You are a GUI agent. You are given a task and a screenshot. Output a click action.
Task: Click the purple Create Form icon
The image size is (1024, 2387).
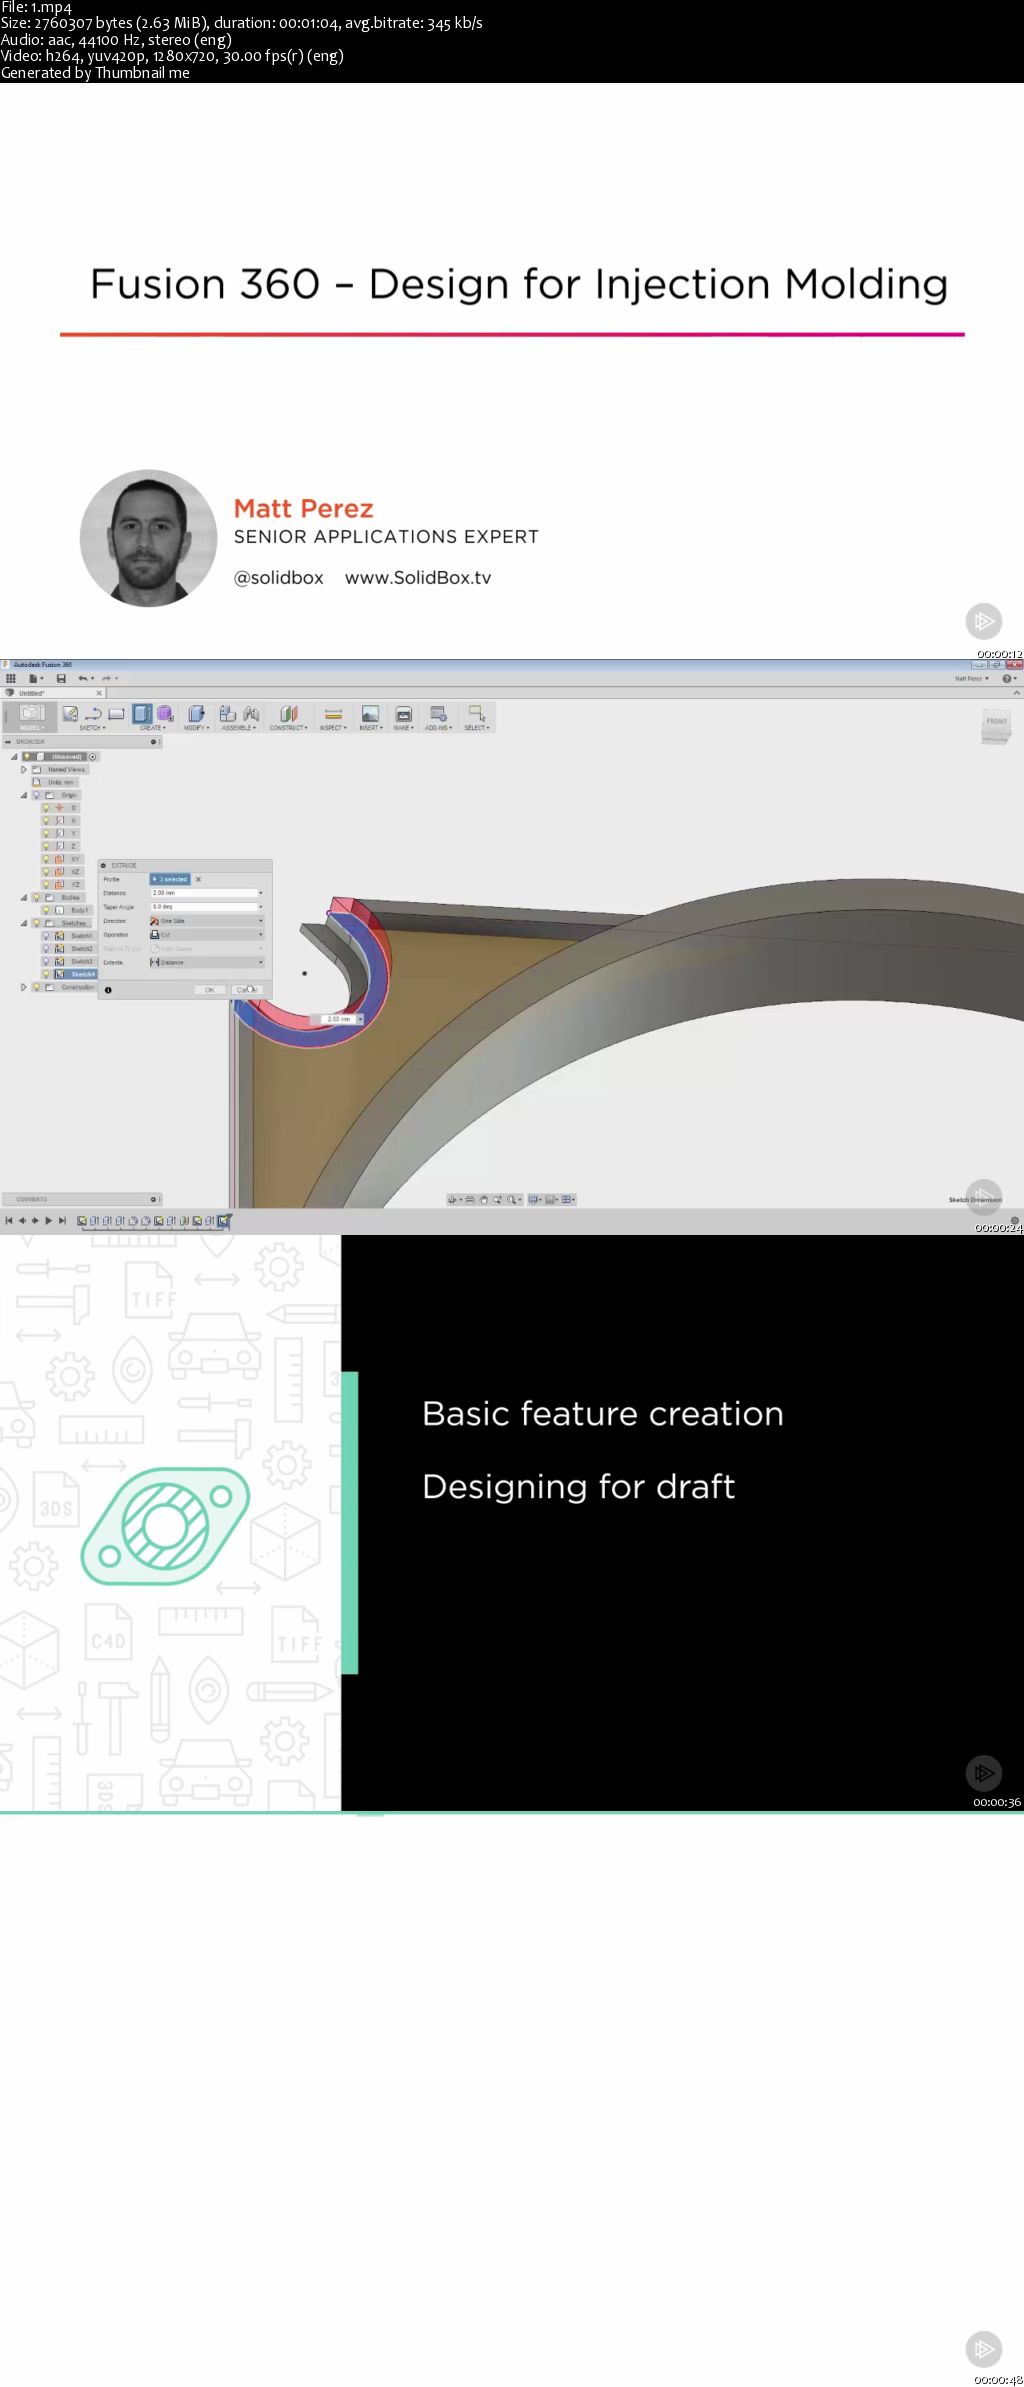(165, 713)
